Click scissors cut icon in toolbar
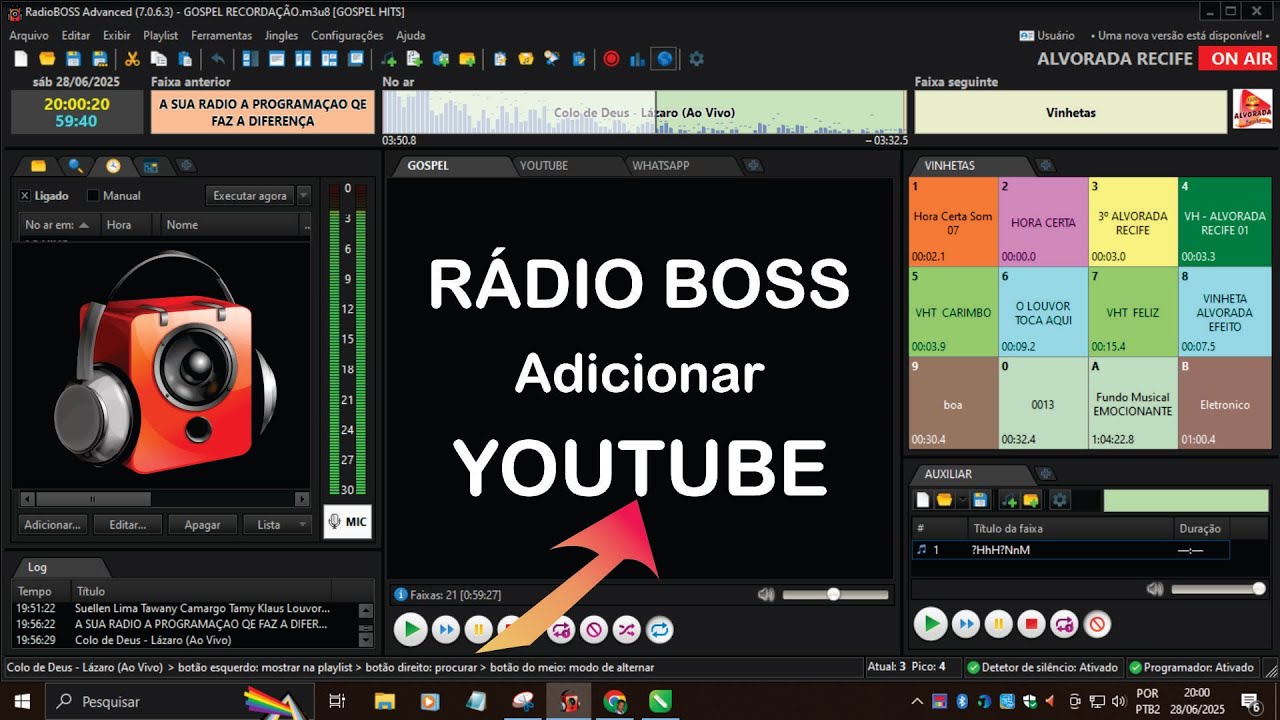Screen dimensions: 1280x720 click(132, 59)
